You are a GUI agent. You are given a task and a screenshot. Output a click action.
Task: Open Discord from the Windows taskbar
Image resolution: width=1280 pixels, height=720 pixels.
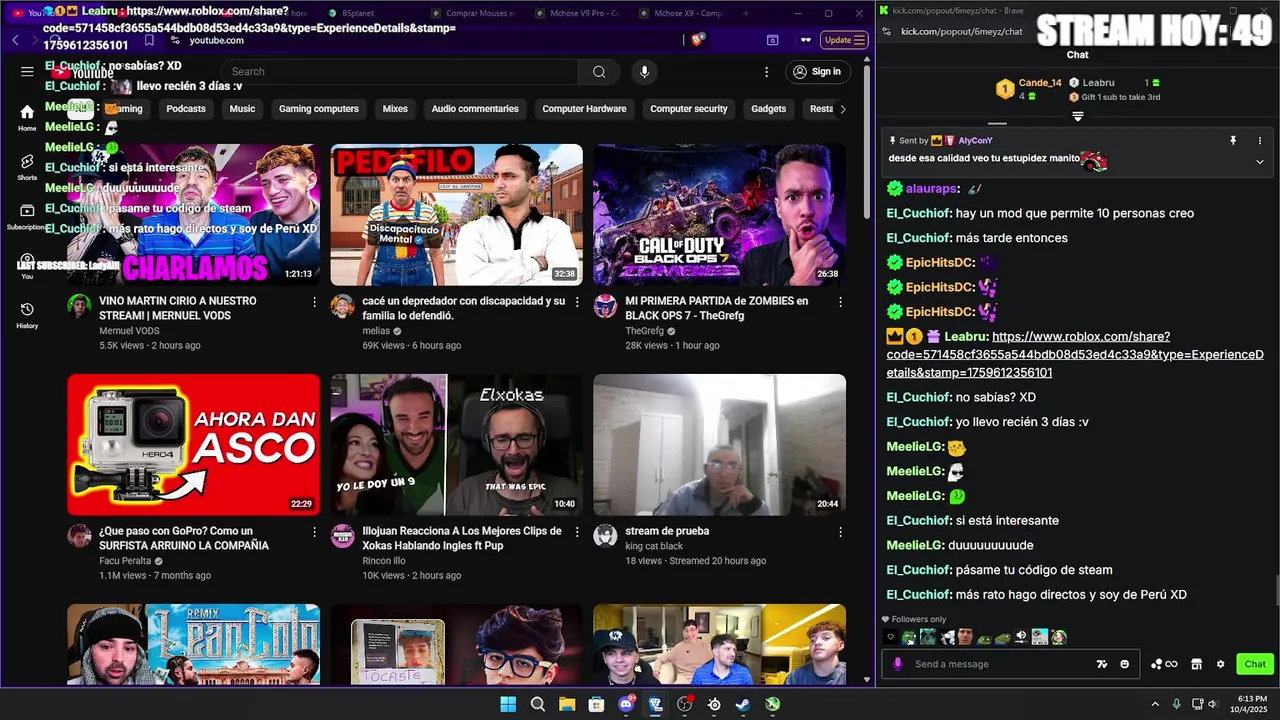coord(626,704)
